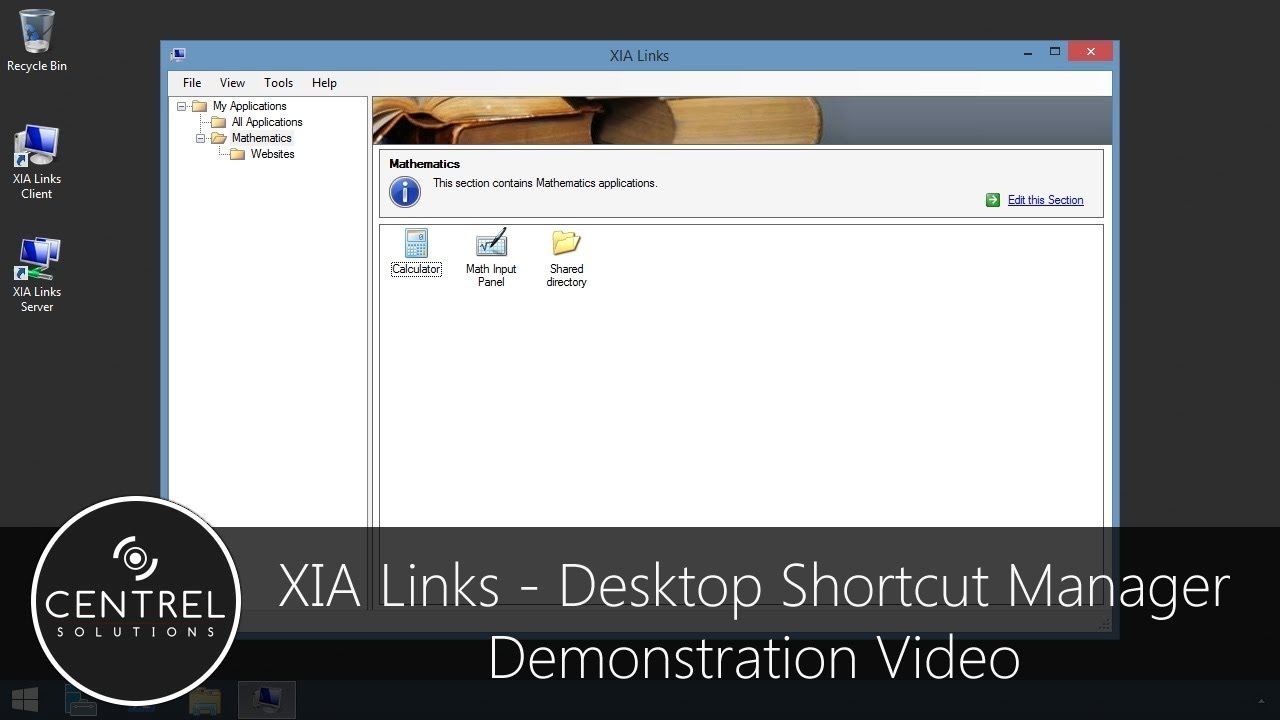Minimize the XIA Links window
1280x720 pixels.
click(1026, 52)
